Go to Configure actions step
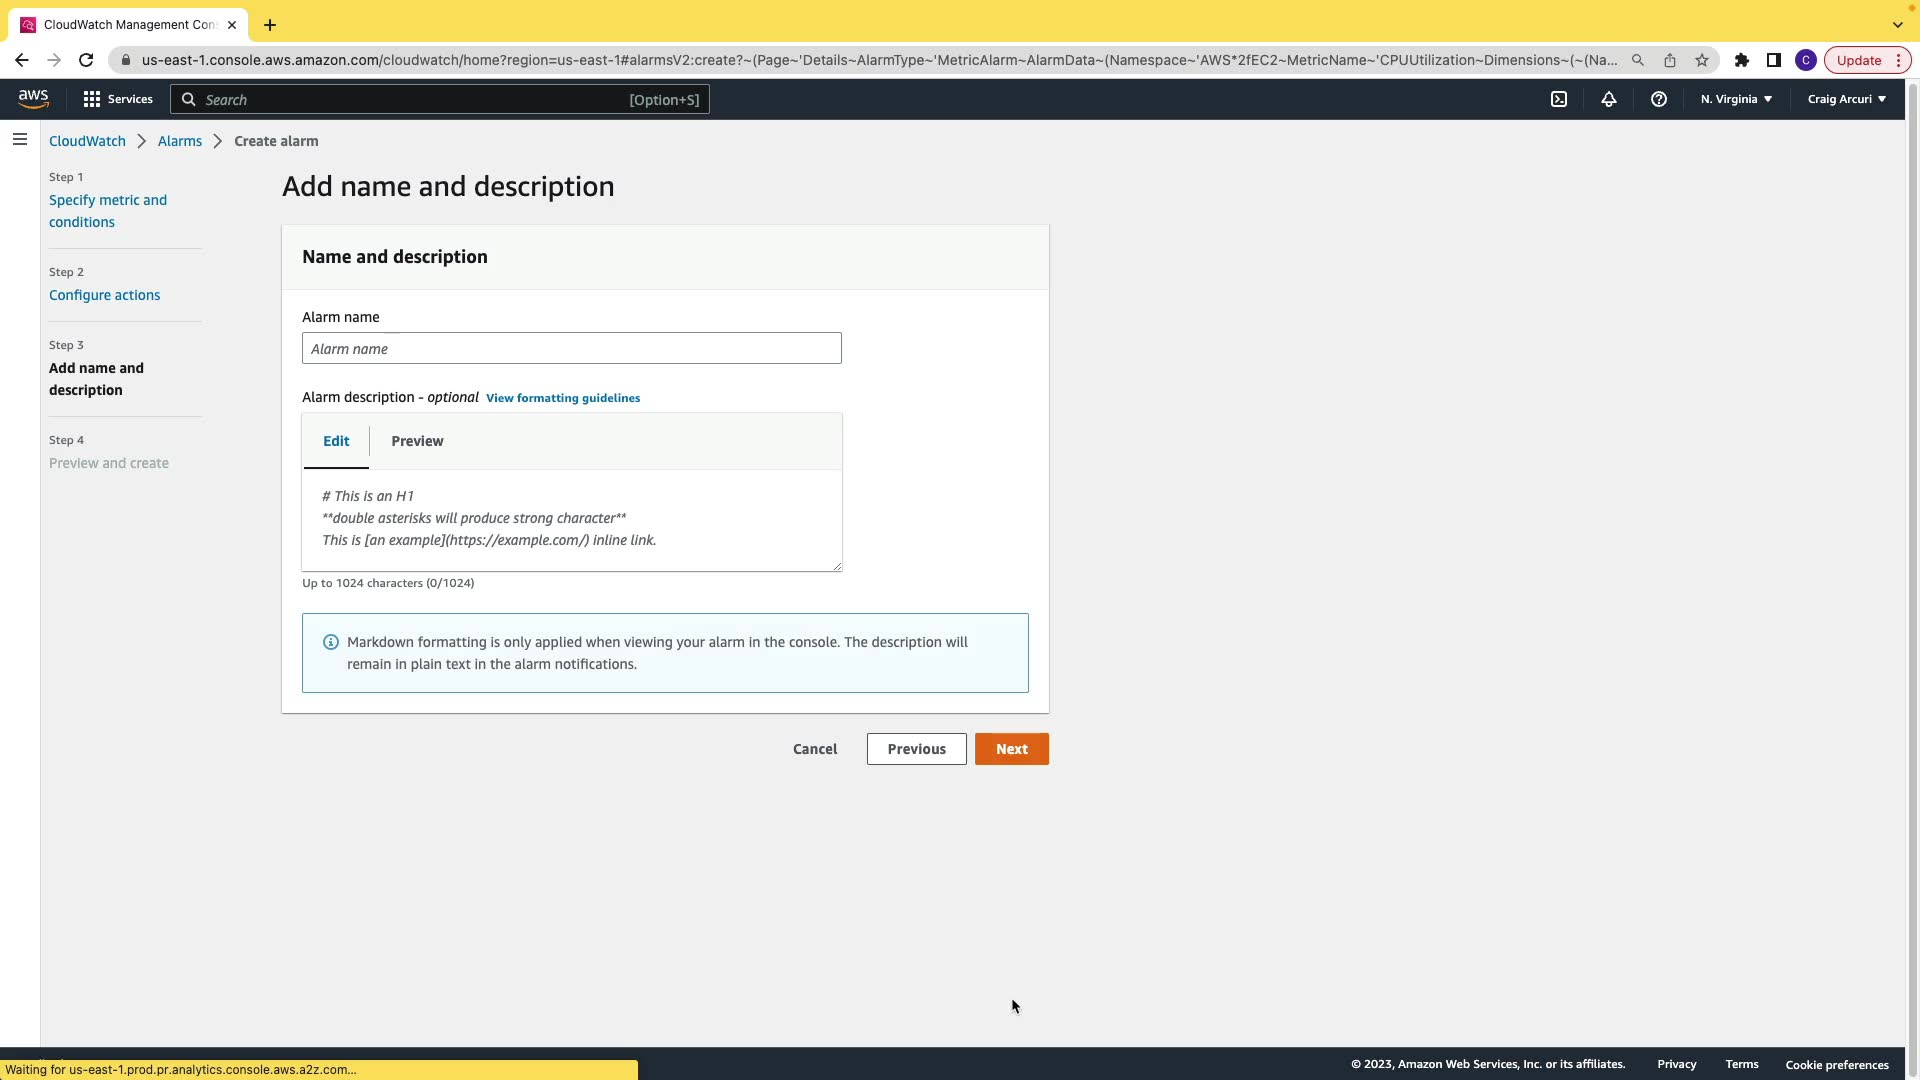The image size is (1920, 1080). click(x=104, y=295)
